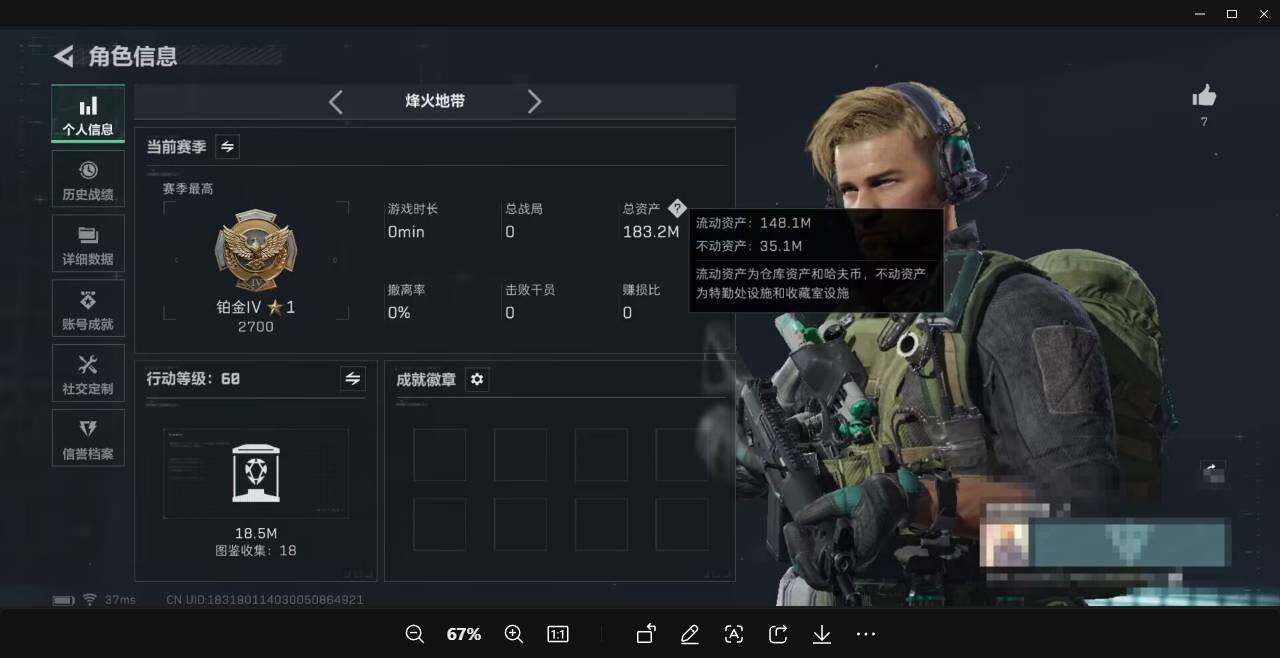Click the 铂金IV rank badge
1280x658 pixels.
coord(255,249)
